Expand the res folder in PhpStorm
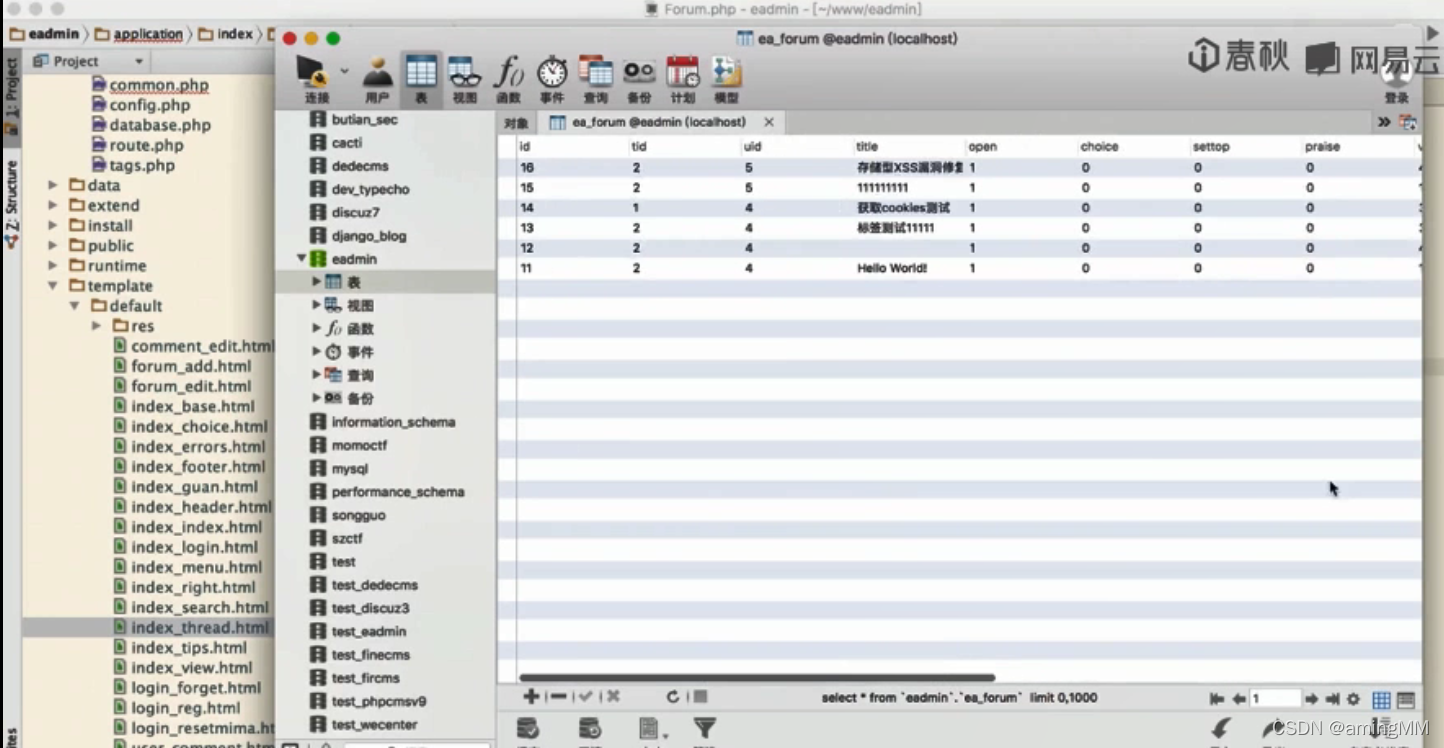 96,326
